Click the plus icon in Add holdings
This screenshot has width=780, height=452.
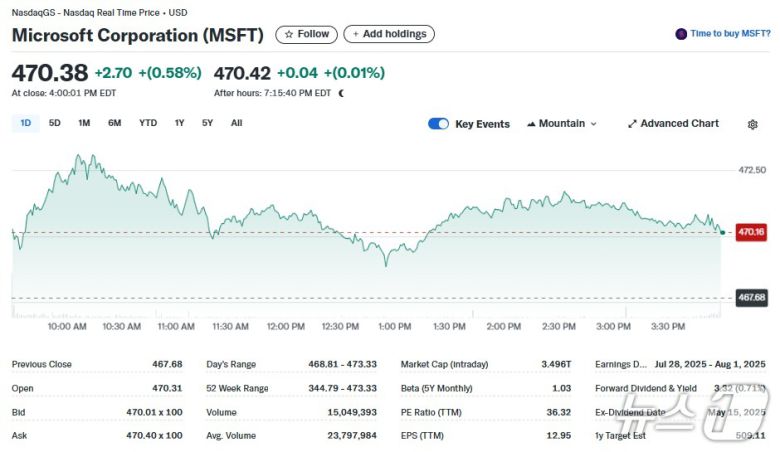tap(355, 34)
